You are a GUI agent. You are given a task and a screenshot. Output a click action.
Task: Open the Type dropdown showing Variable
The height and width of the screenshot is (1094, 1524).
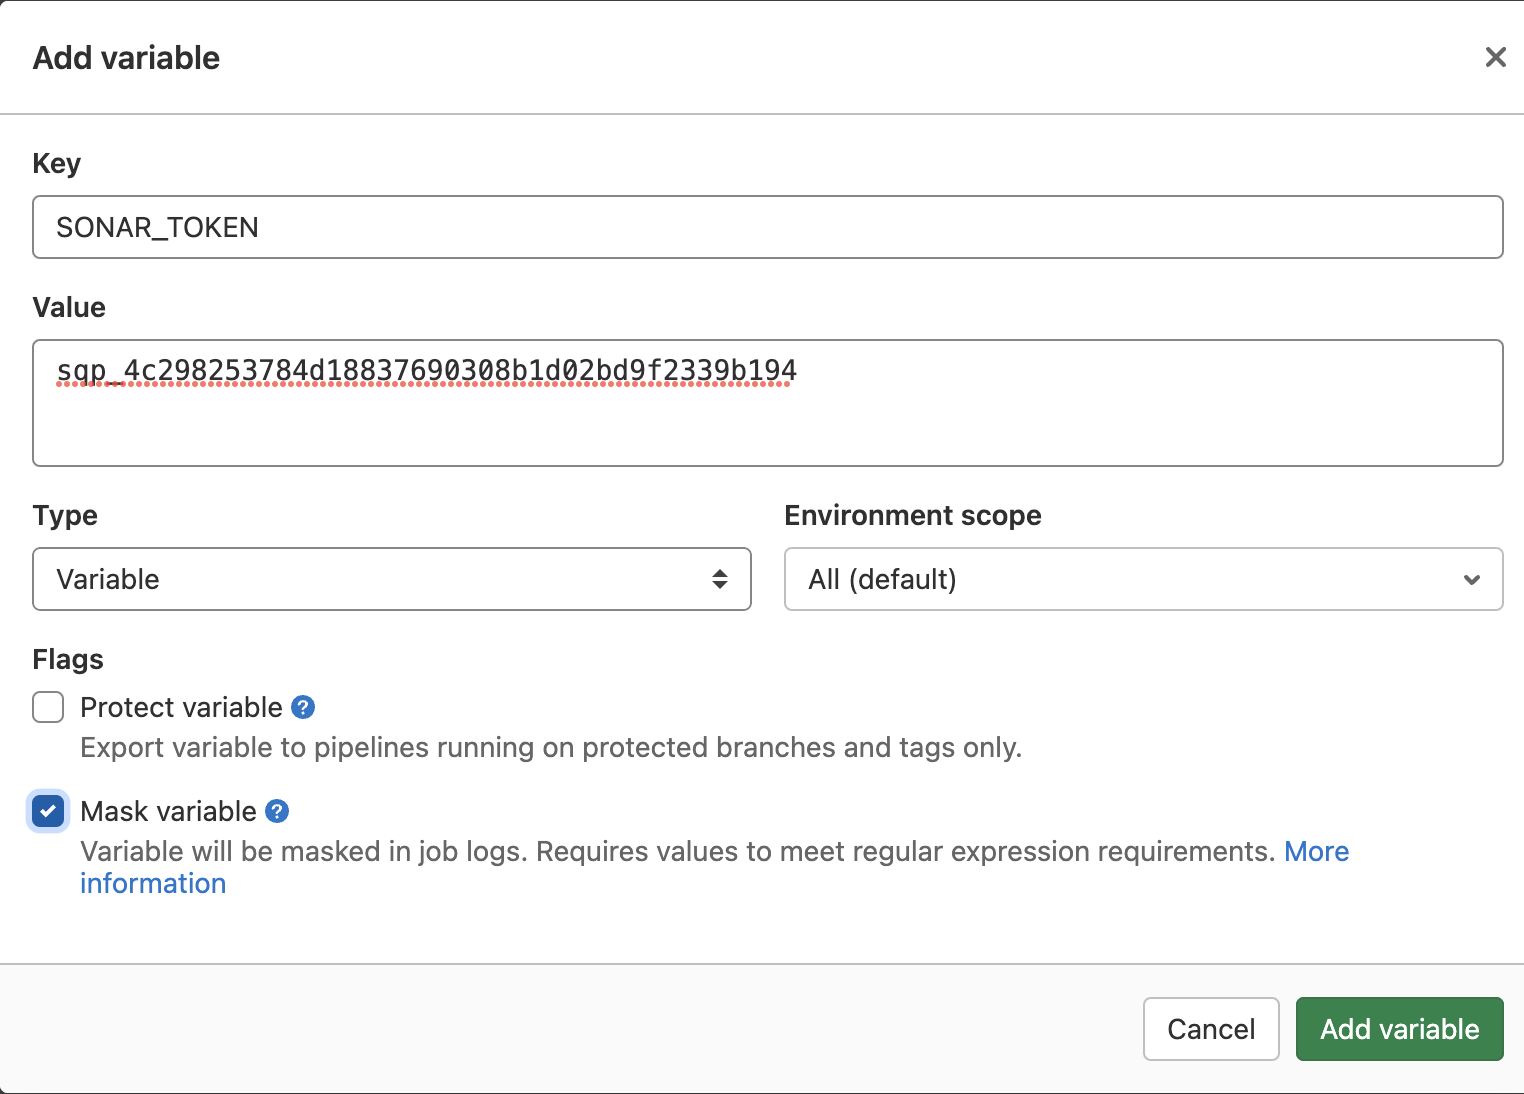tap(390, 579)
